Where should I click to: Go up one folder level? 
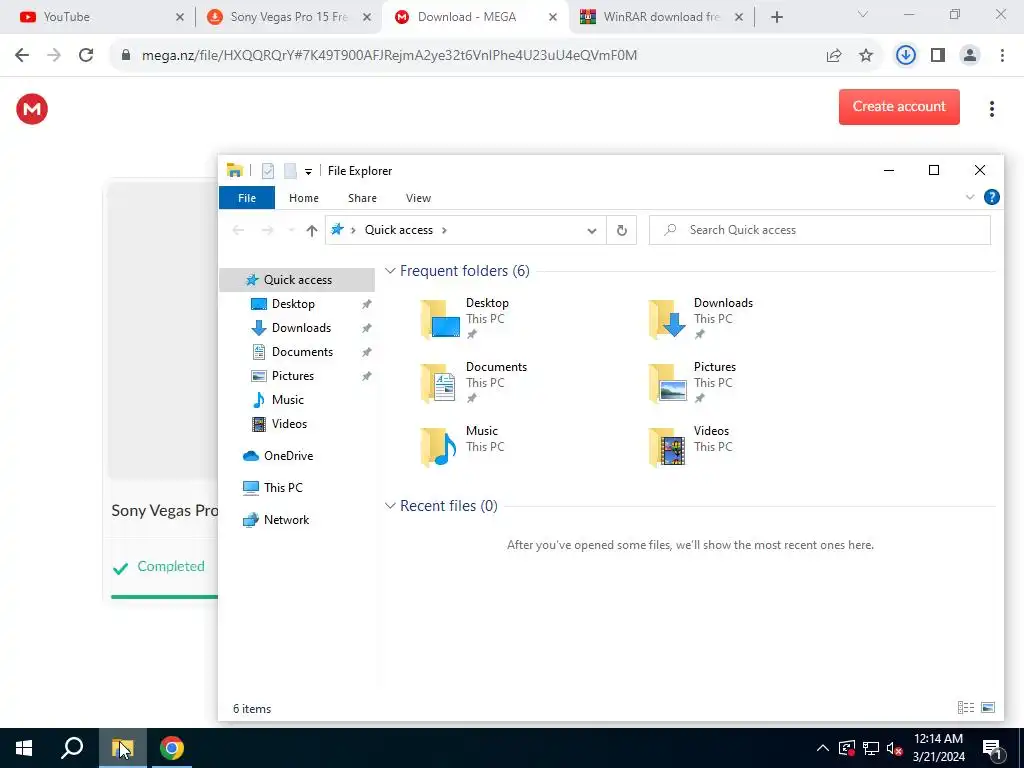312,230
